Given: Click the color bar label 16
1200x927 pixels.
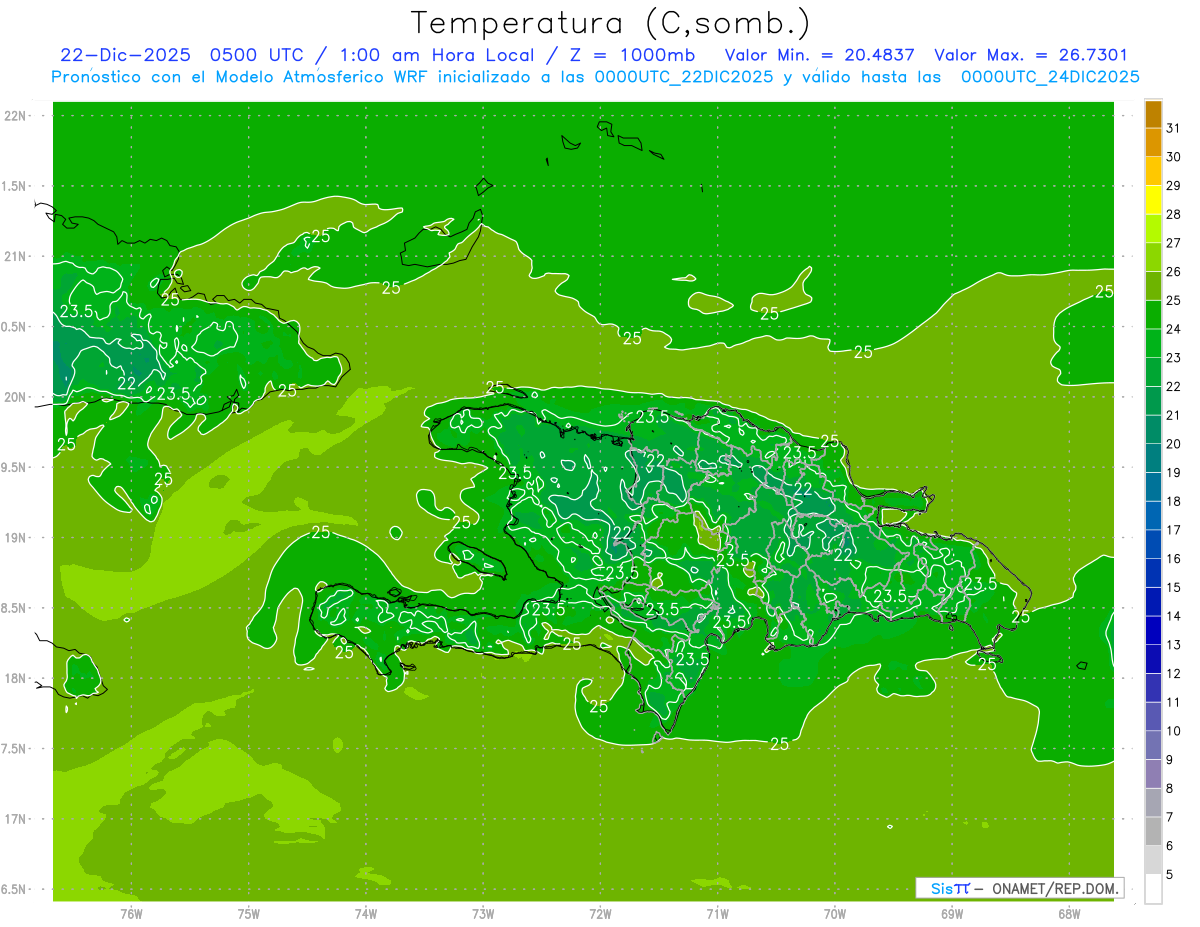Looking at the screenshot, I should [x=1173, y=558].
